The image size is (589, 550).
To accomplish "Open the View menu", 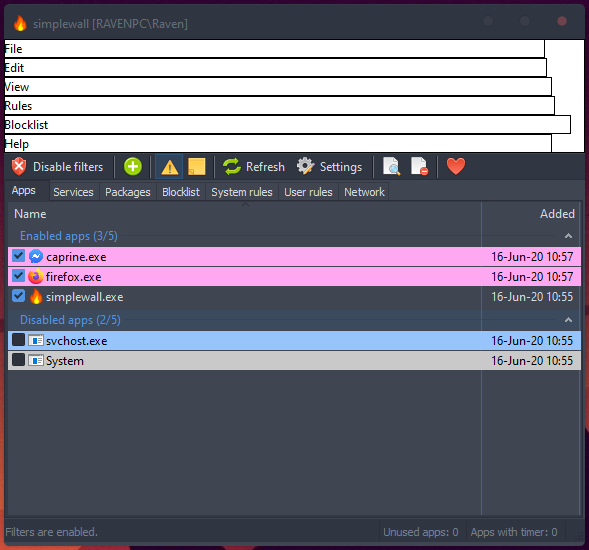I will coord(278,87).
